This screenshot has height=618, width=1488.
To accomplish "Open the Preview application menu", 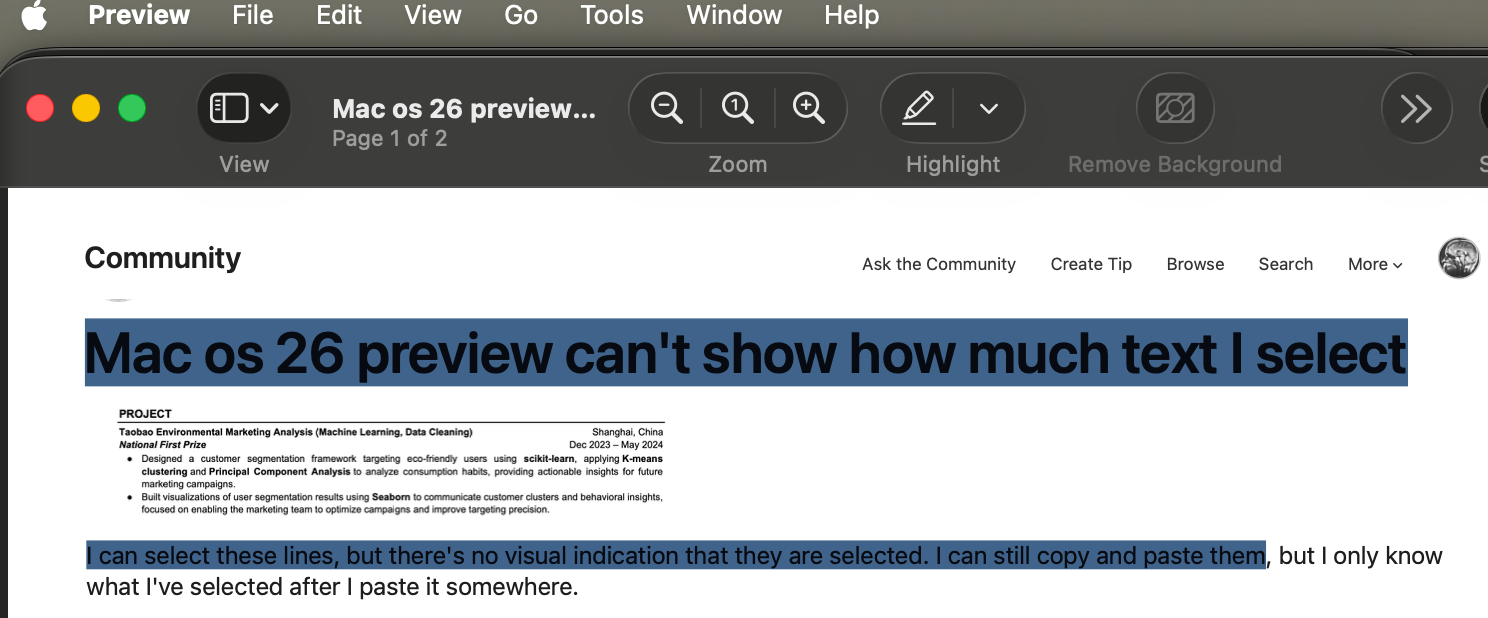I will [x=139, y=15].
